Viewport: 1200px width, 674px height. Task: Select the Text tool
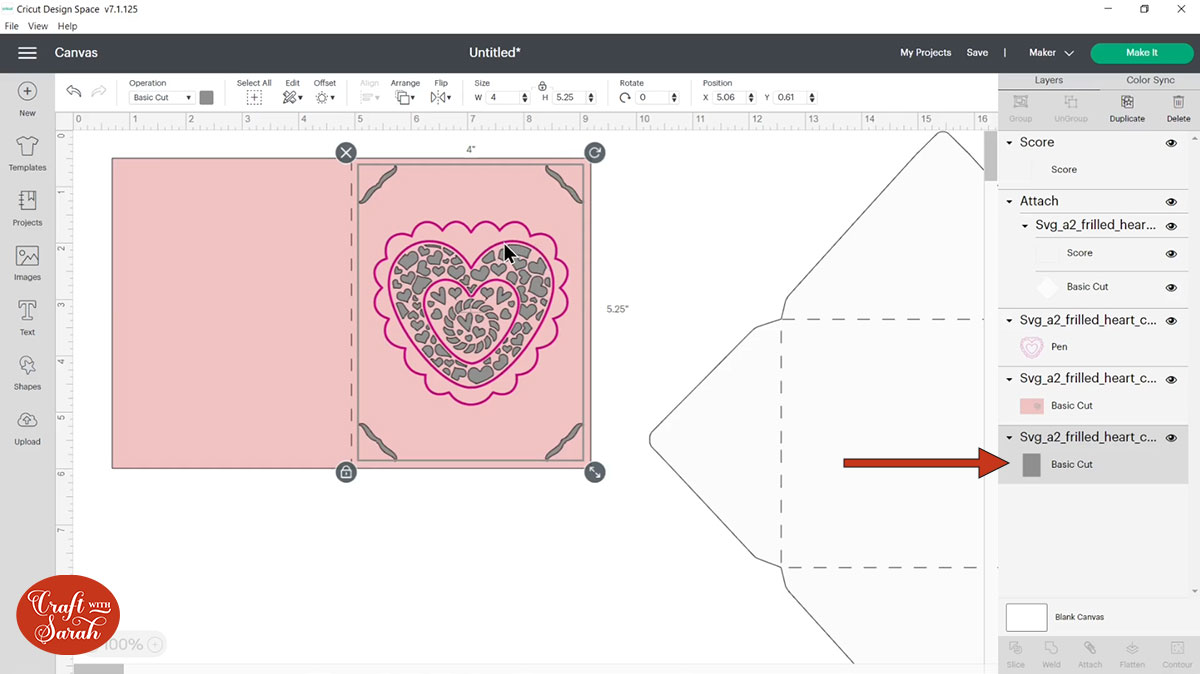(x=27, y=317)
